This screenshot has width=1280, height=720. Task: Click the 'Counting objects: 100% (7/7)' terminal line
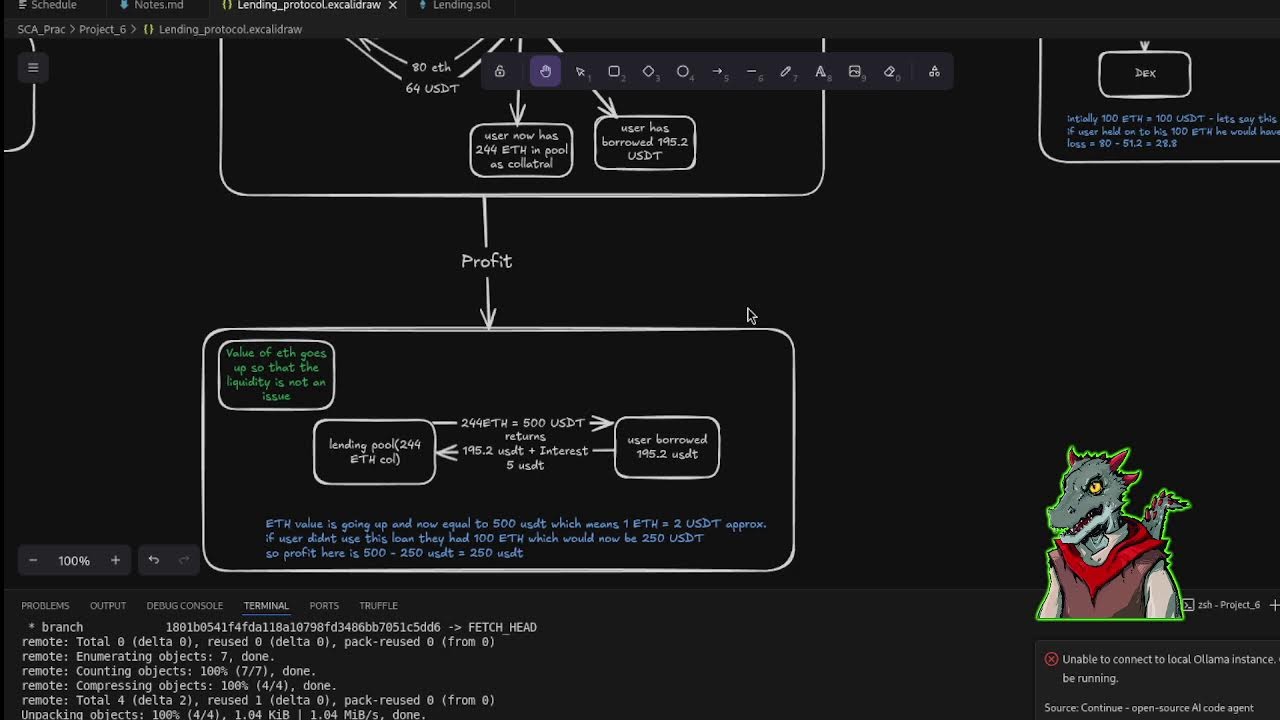(x=169, y=671)
